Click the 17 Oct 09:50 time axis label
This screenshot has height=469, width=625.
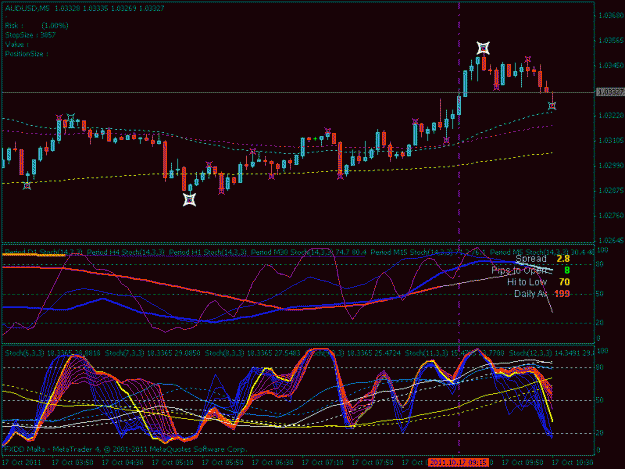pyautogui.click(x=522, y=463)
